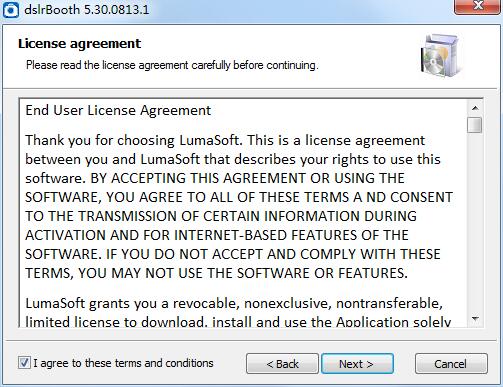
Task: Proceed using the 'Next >' button
Action: point(357,364)
